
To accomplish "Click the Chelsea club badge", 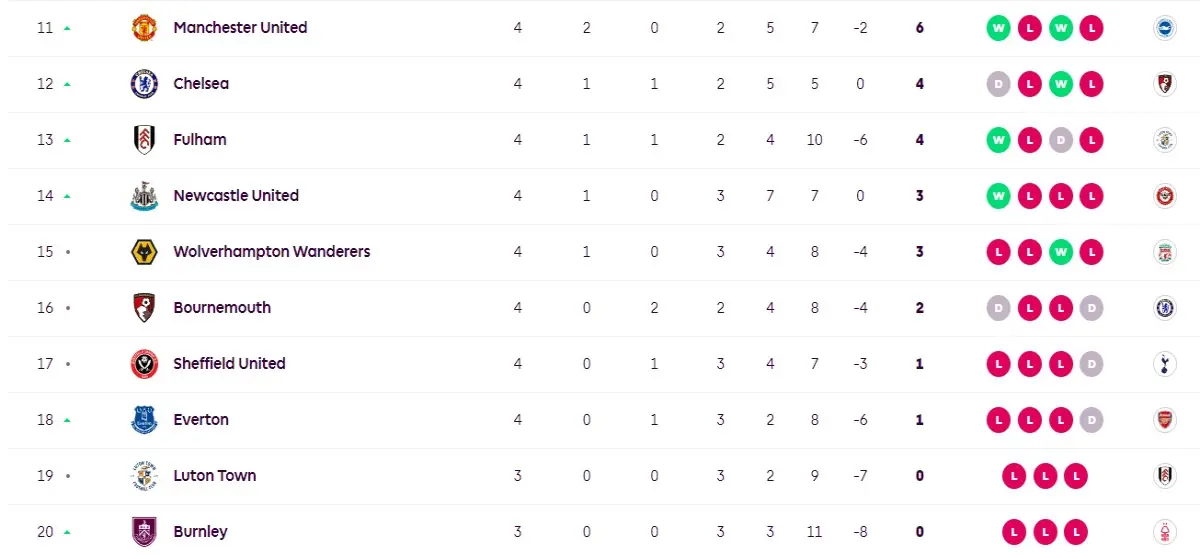I will tap(144, 84).
